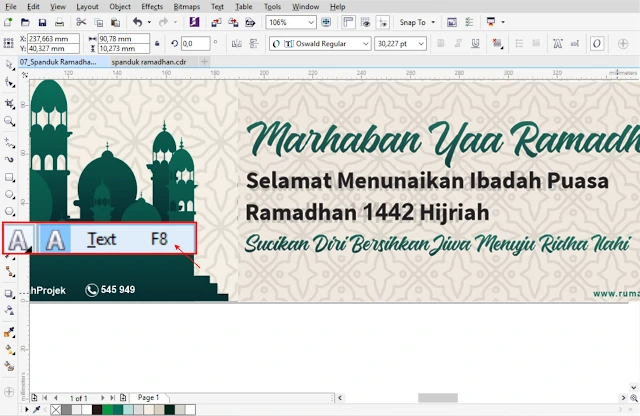The width and height of the screenshot is (640, 416).
Task: Toggle bold text formatting
Action: tap(441, 43)
